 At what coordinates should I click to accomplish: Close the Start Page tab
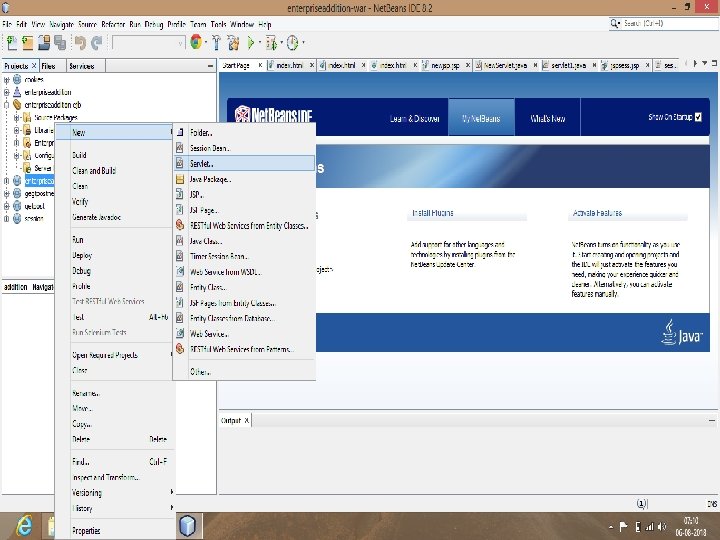tap(260, 66)
